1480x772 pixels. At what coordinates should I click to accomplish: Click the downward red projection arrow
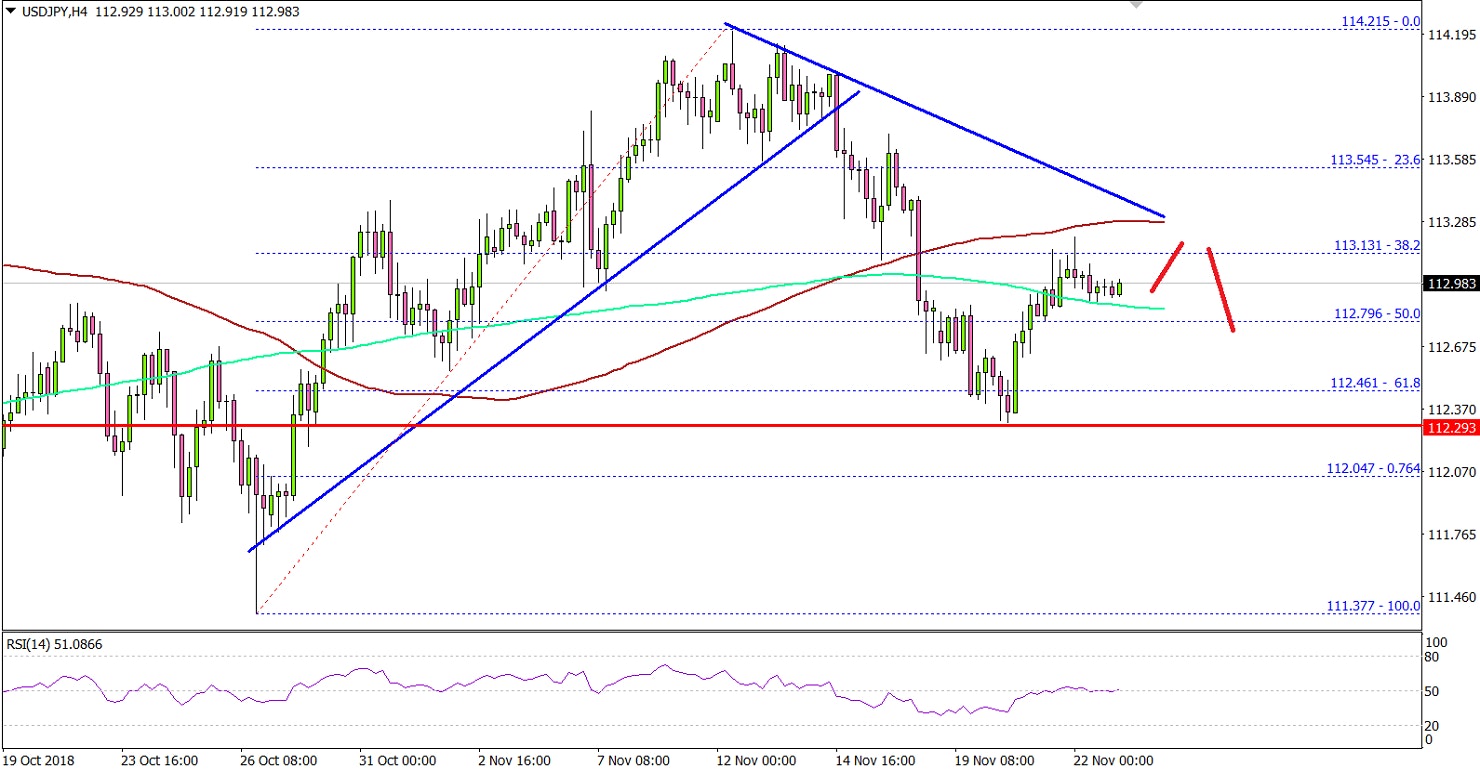(1222, 290)
